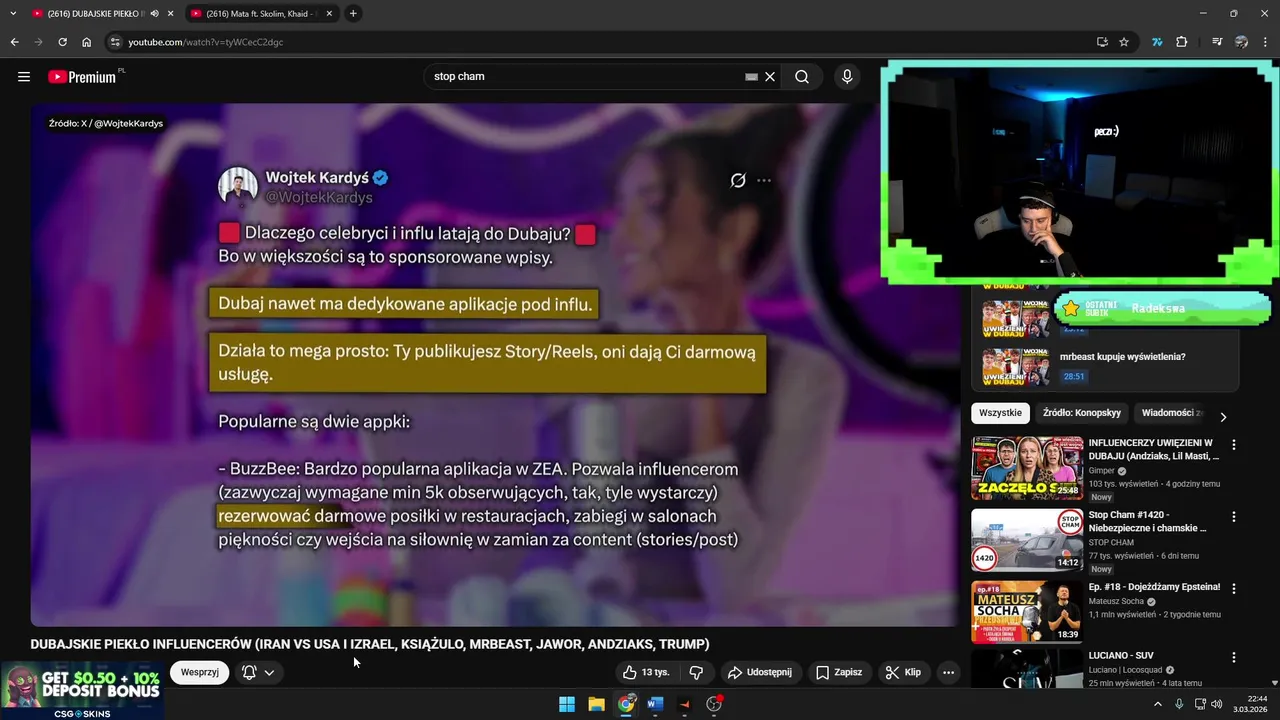Screen dimensions: 1280x720
Task: Clear the search box text
Action: coord(770,77)
